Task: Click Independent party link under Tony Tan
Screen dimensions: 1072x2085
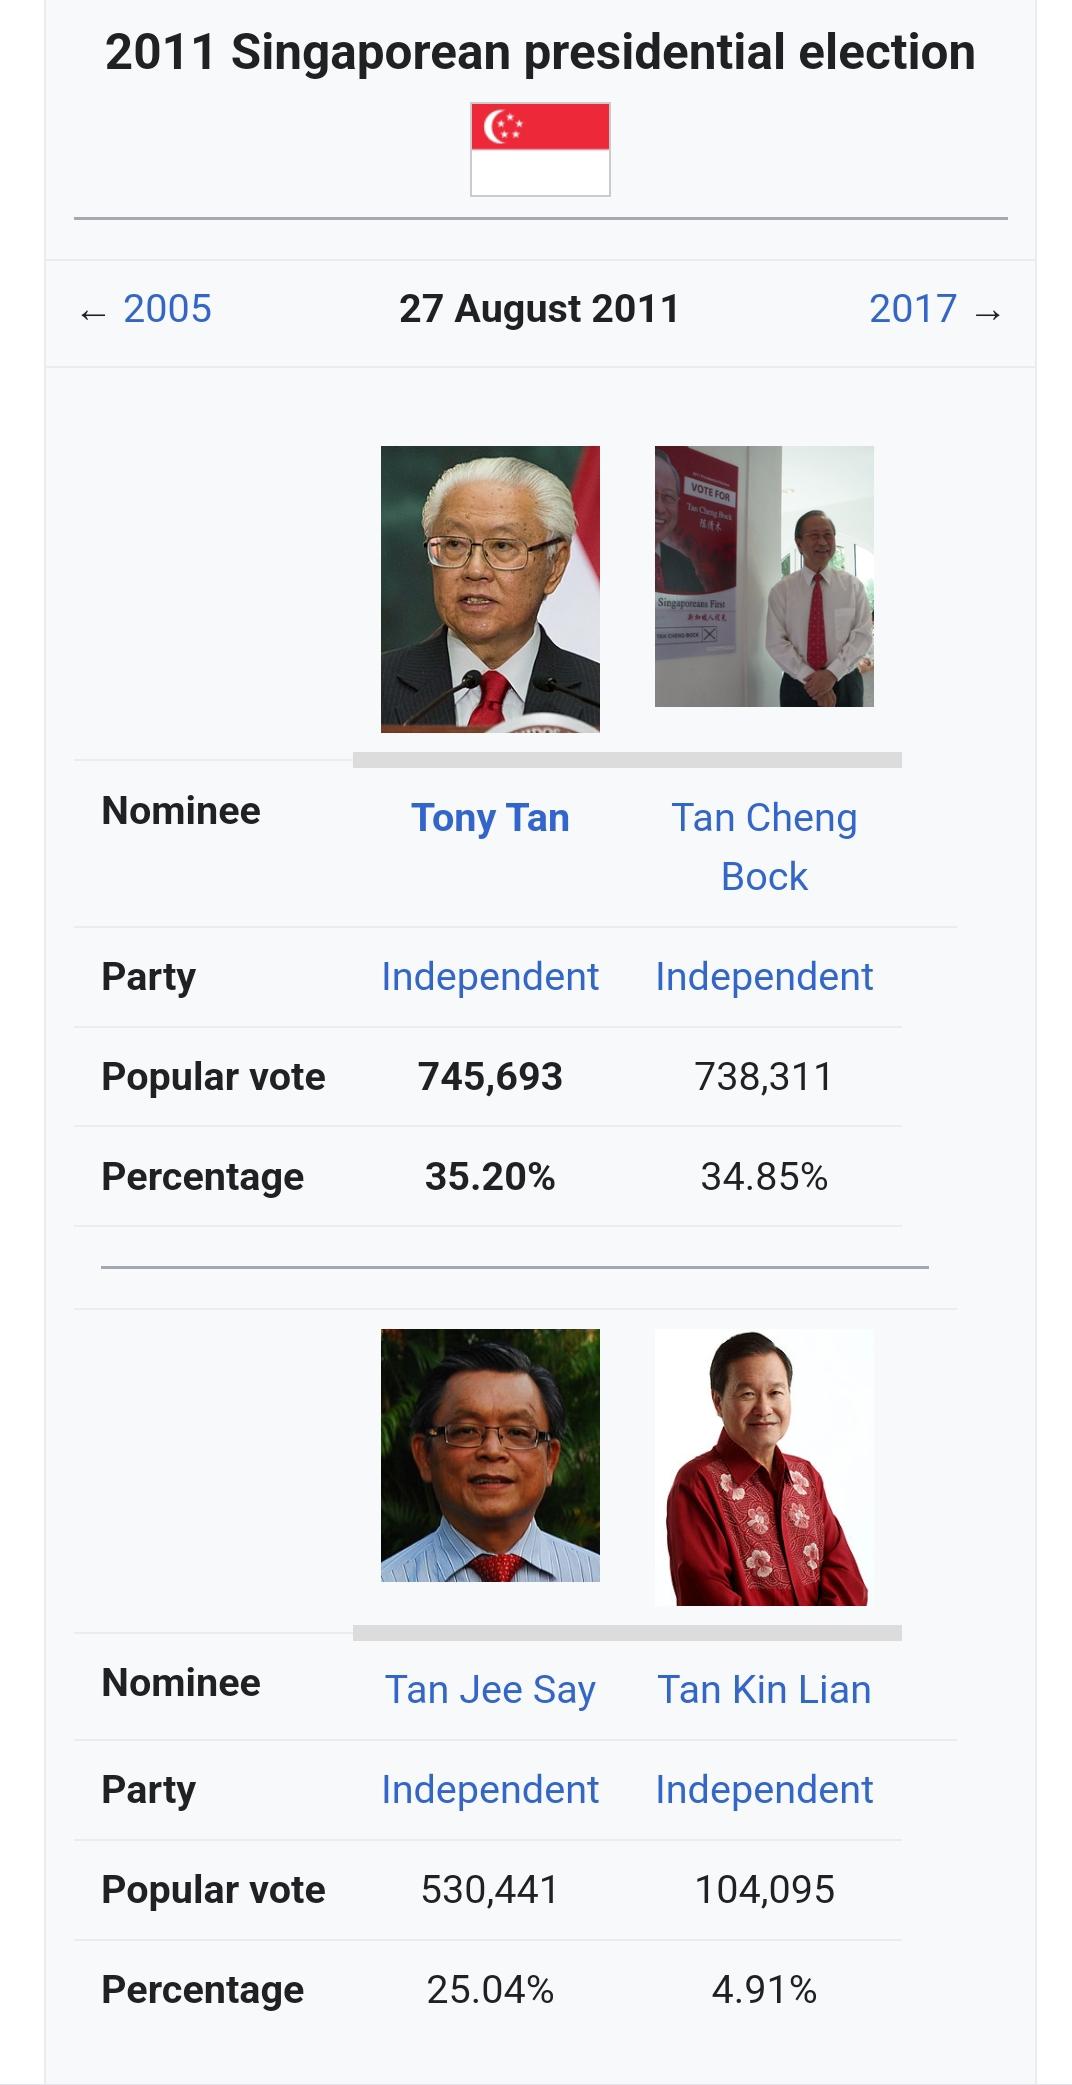Action: point(490,977)
